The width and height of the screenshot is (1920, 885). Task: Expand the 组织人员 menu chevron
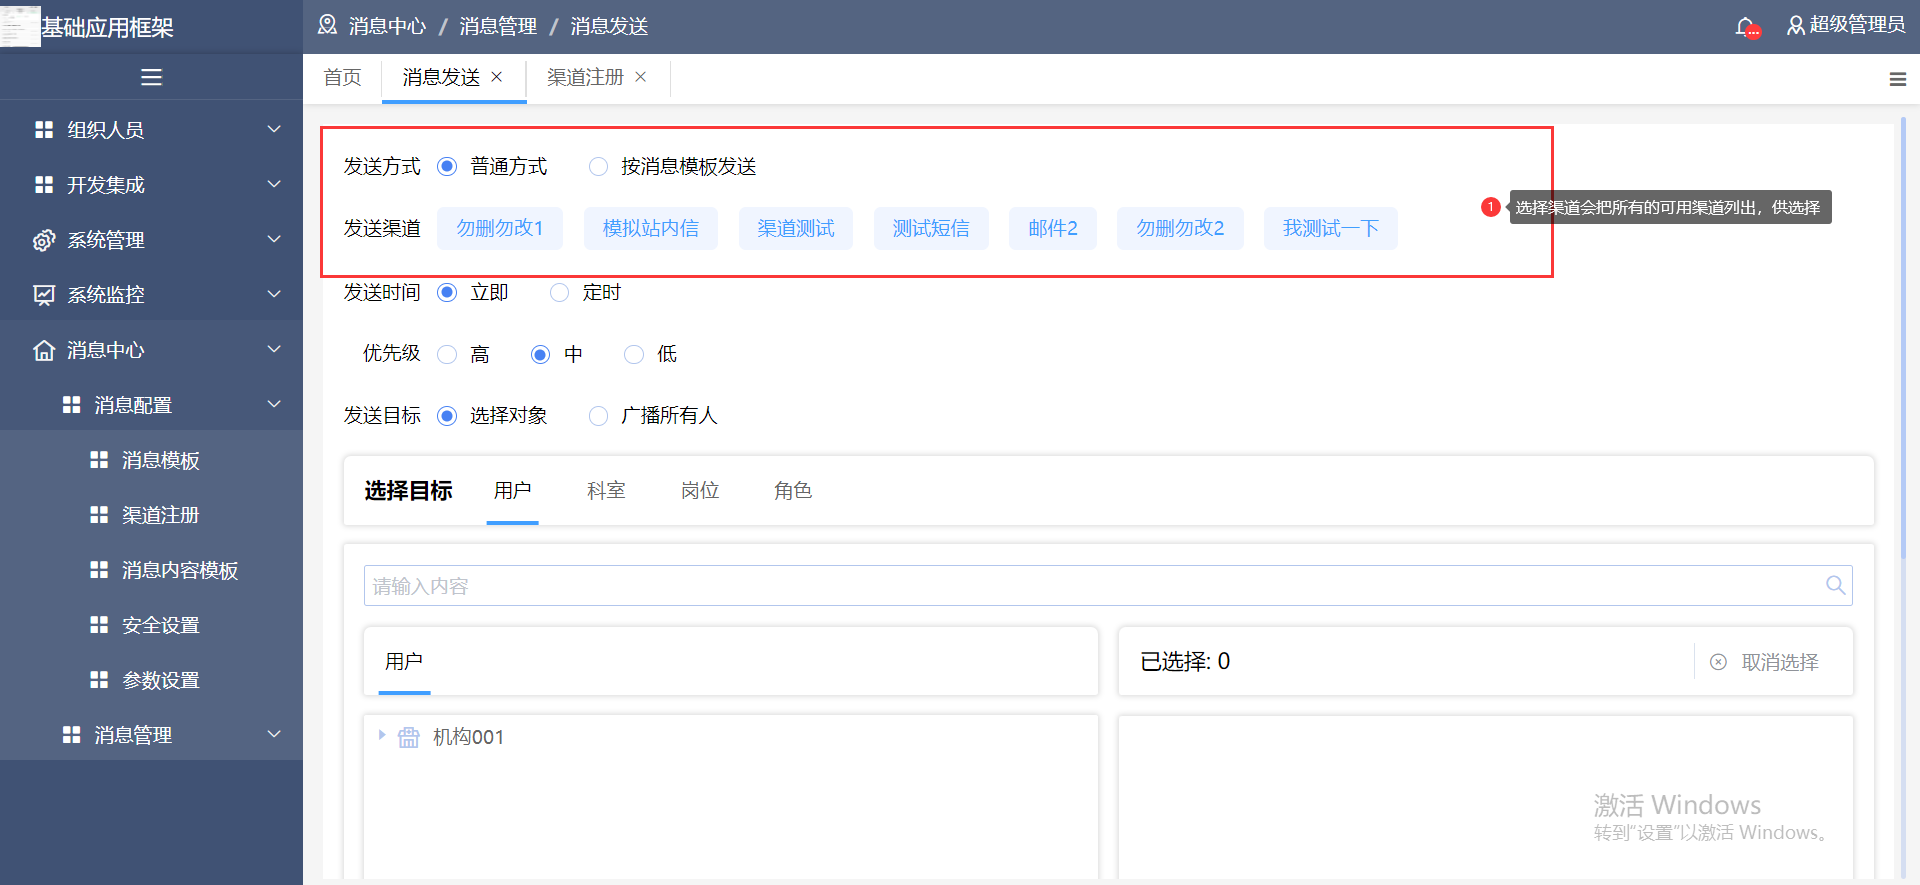tap(274, 129)
